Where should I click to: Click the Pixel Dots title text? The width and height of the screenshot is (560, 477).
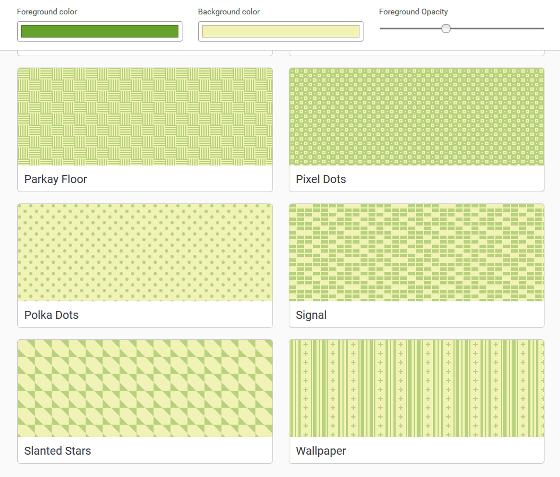tap(321, 179)
